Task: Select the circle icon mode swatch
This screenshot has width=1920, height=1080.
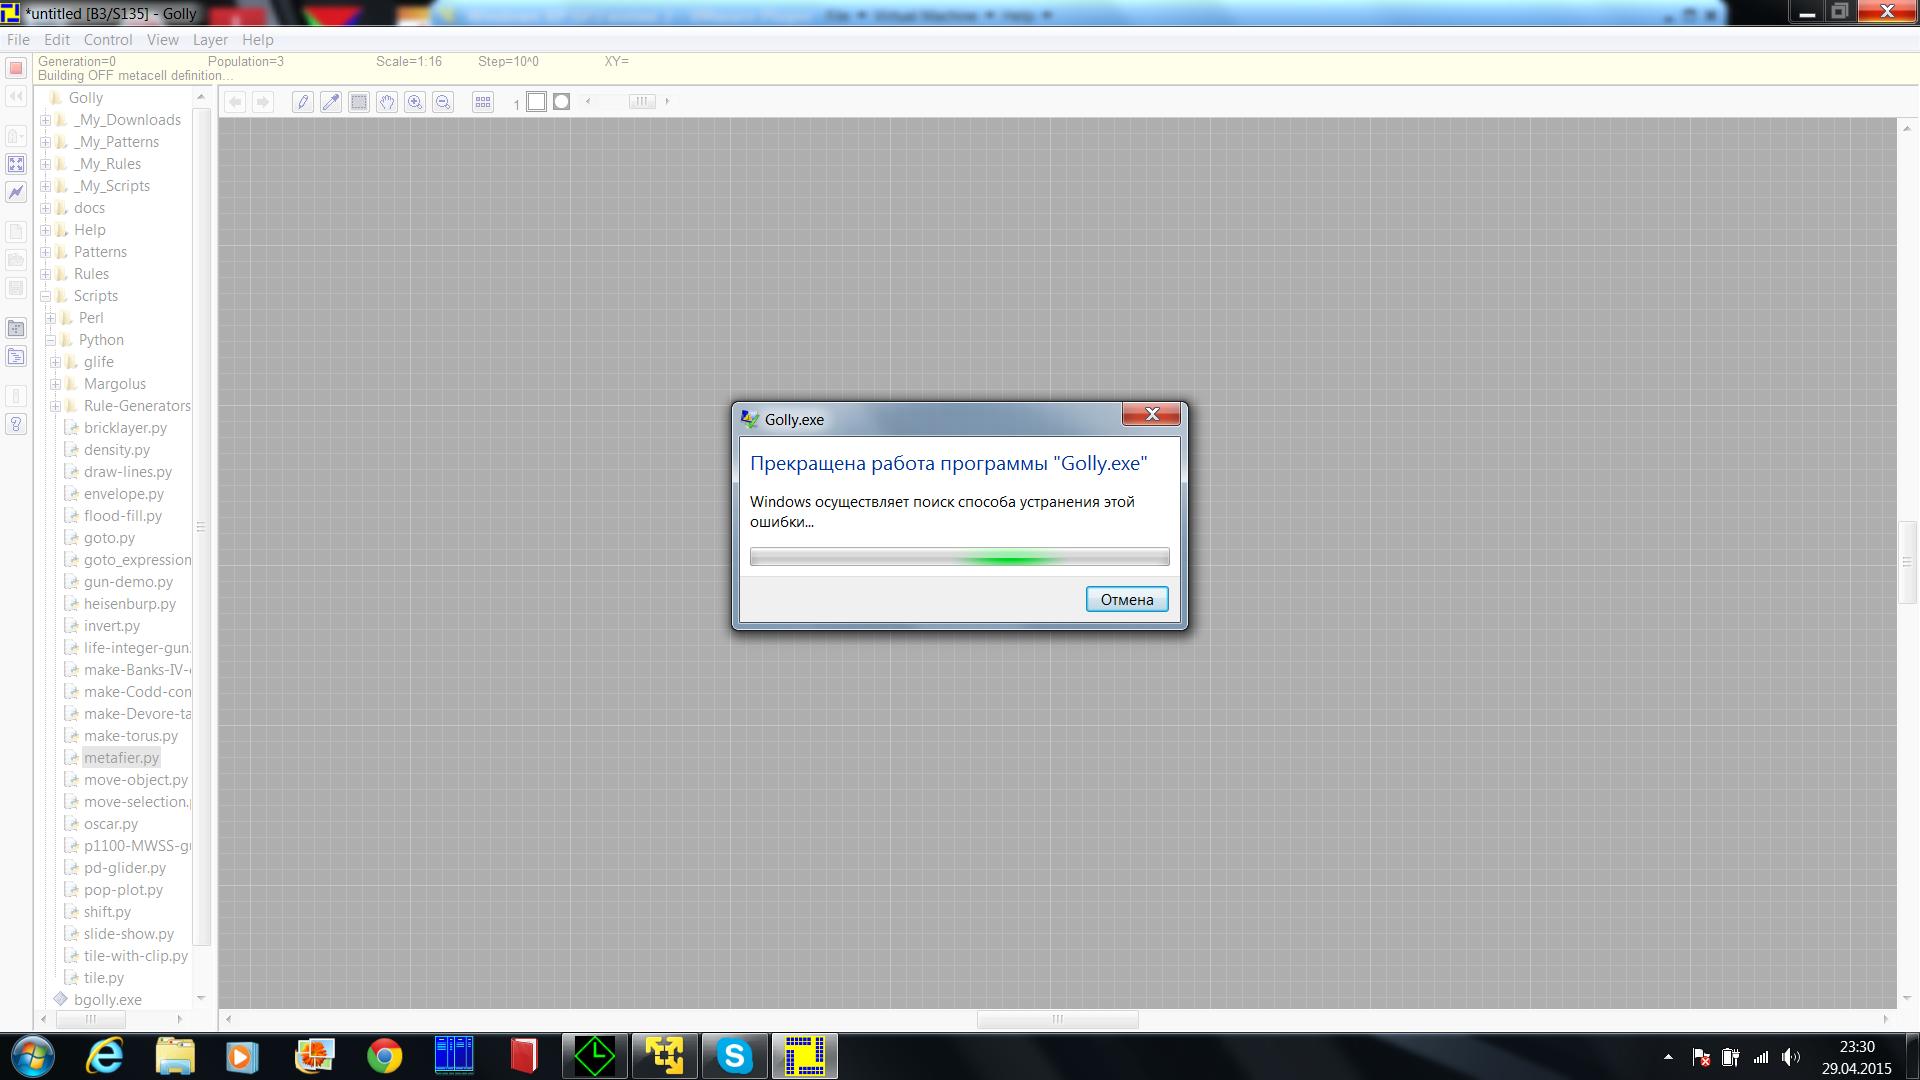Action: [561, 101]
